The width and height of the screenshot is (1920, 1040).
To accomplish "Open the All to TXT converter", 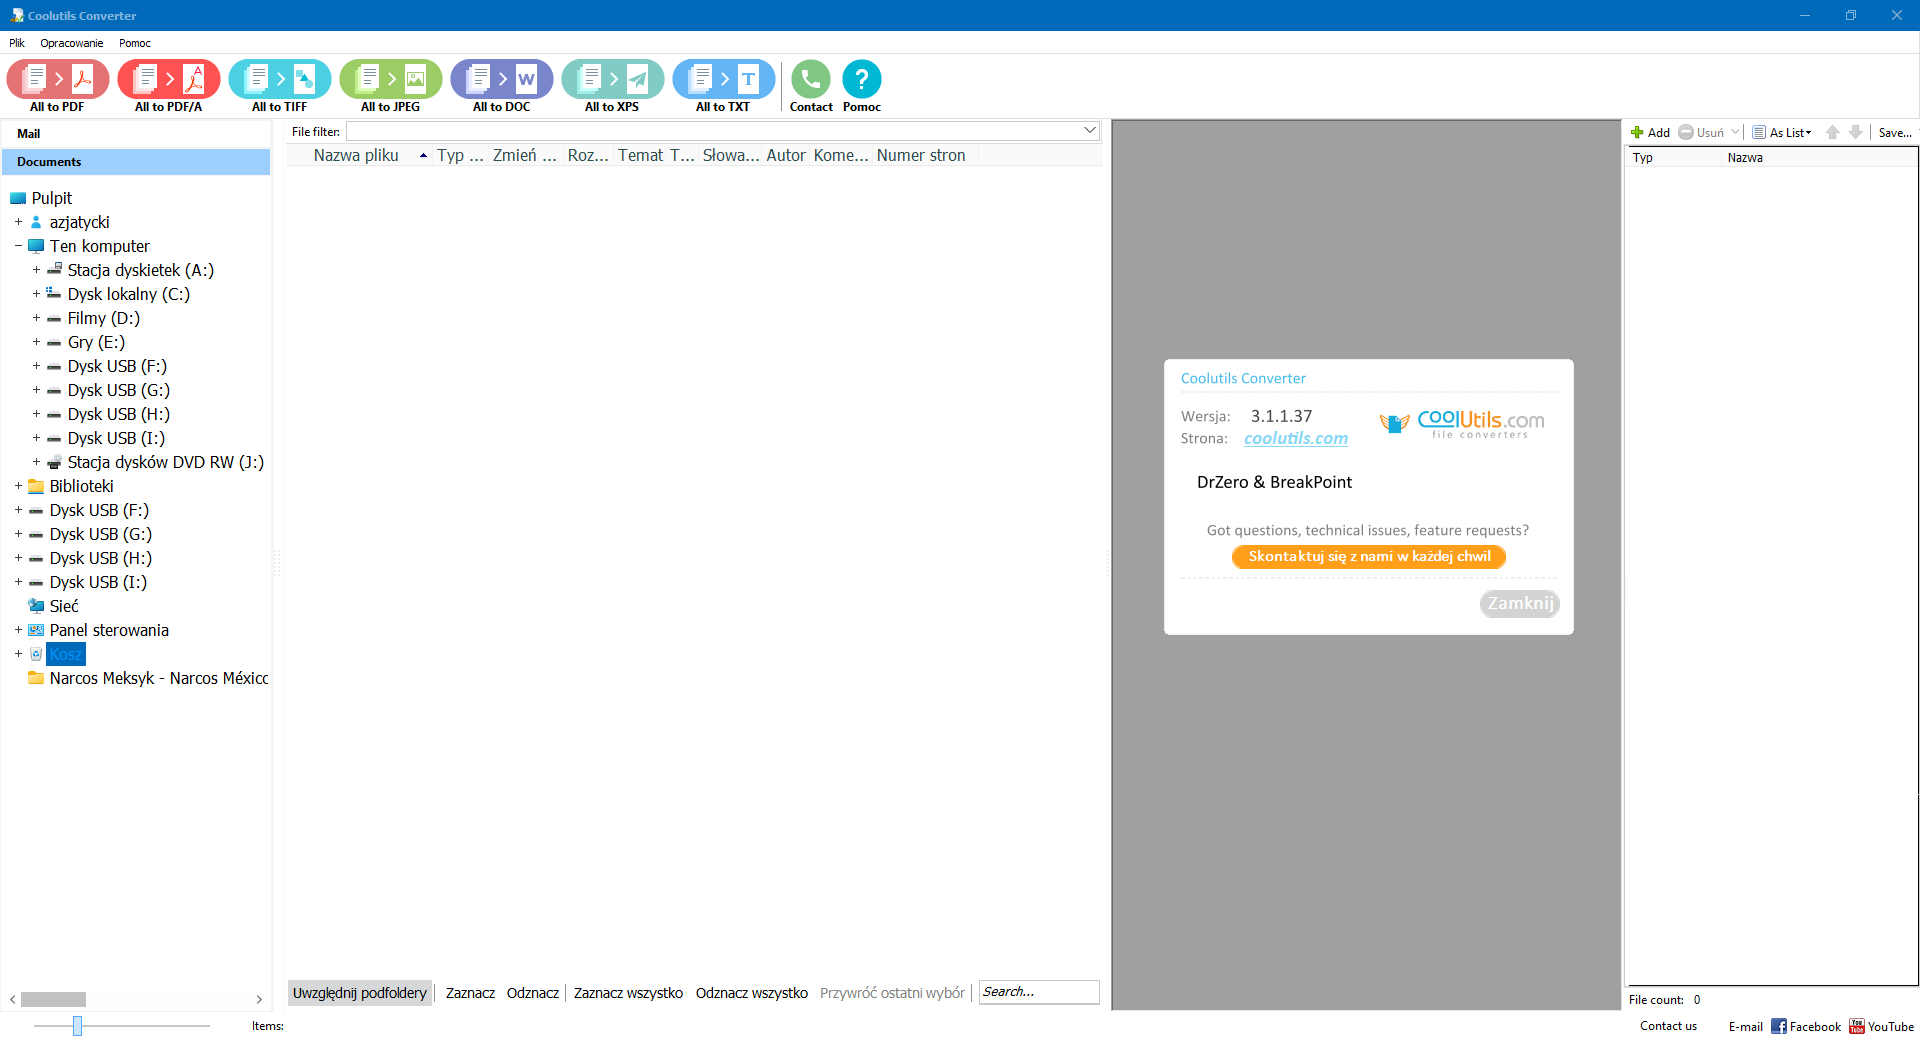I will 724,79.
